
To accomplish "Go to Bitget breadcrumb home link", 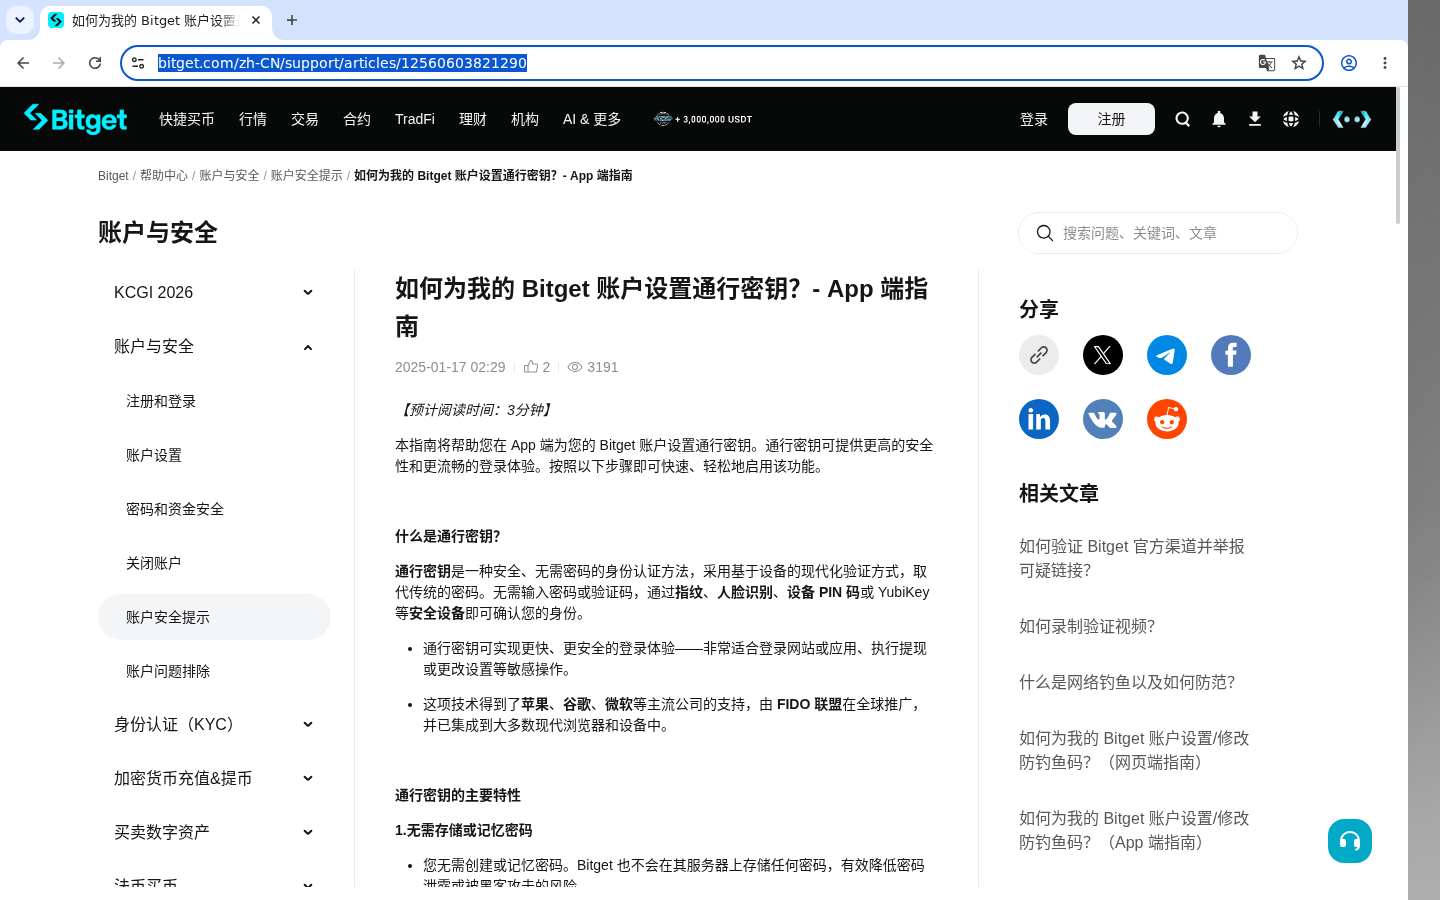I will pos(113,175).
